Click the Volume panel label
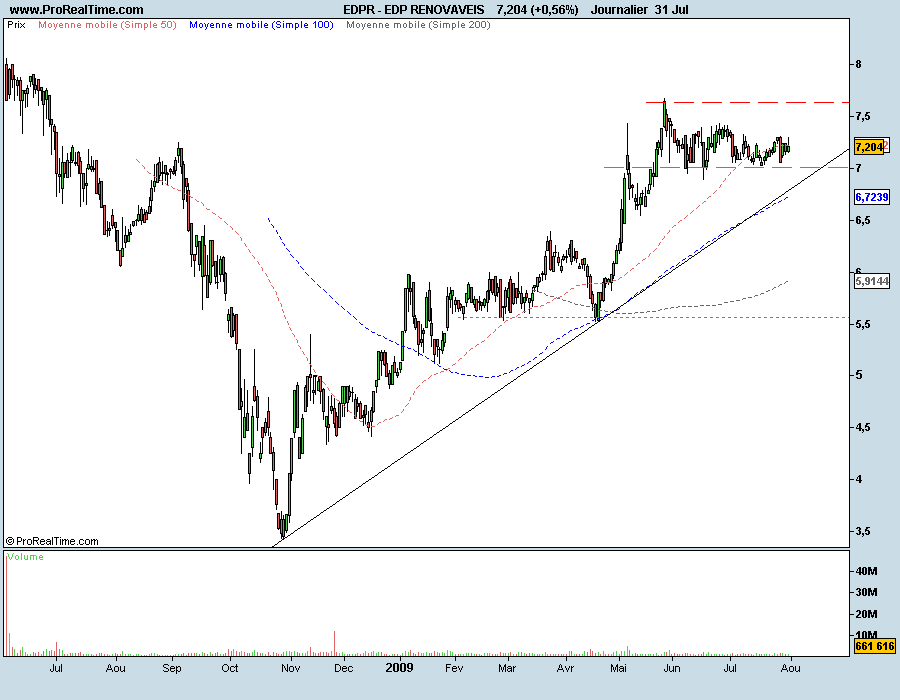The width and height of the screenshot is (900, 700). pyautogui.click(x=25, y=557)
